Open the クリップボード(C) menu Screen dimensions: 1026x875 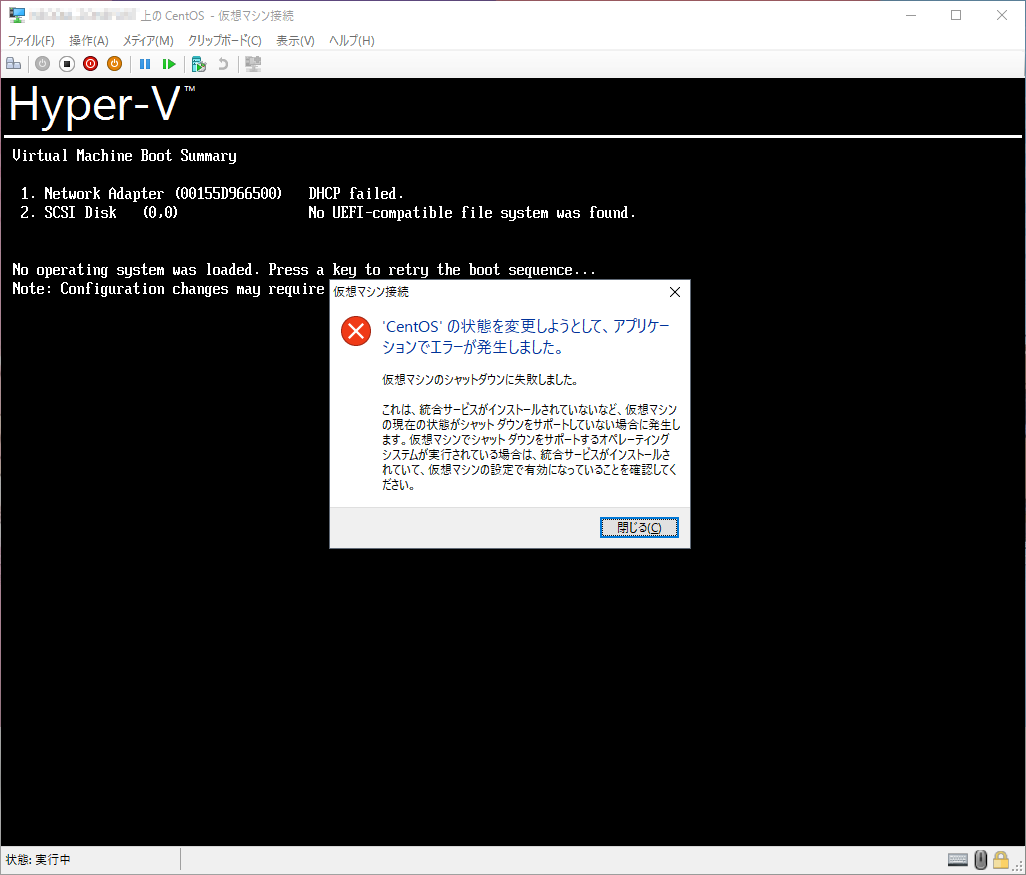pyautogui.click(x=225, y=41)
